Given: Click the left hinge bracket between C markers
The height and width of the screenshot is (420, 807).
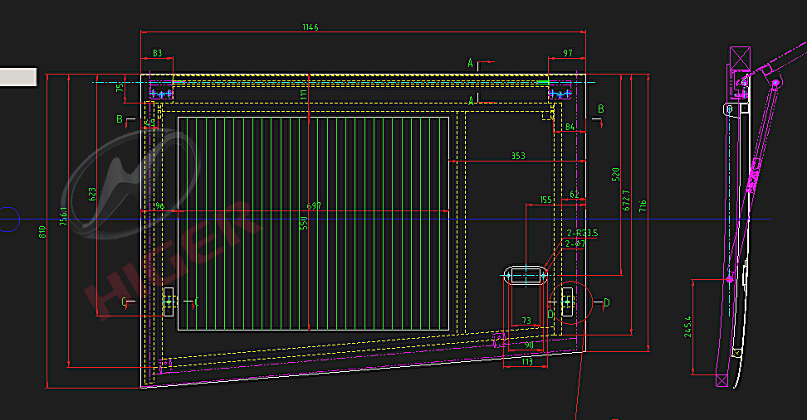Looking at the screenshot, I should pyautogui.click(x=168, y=301).
